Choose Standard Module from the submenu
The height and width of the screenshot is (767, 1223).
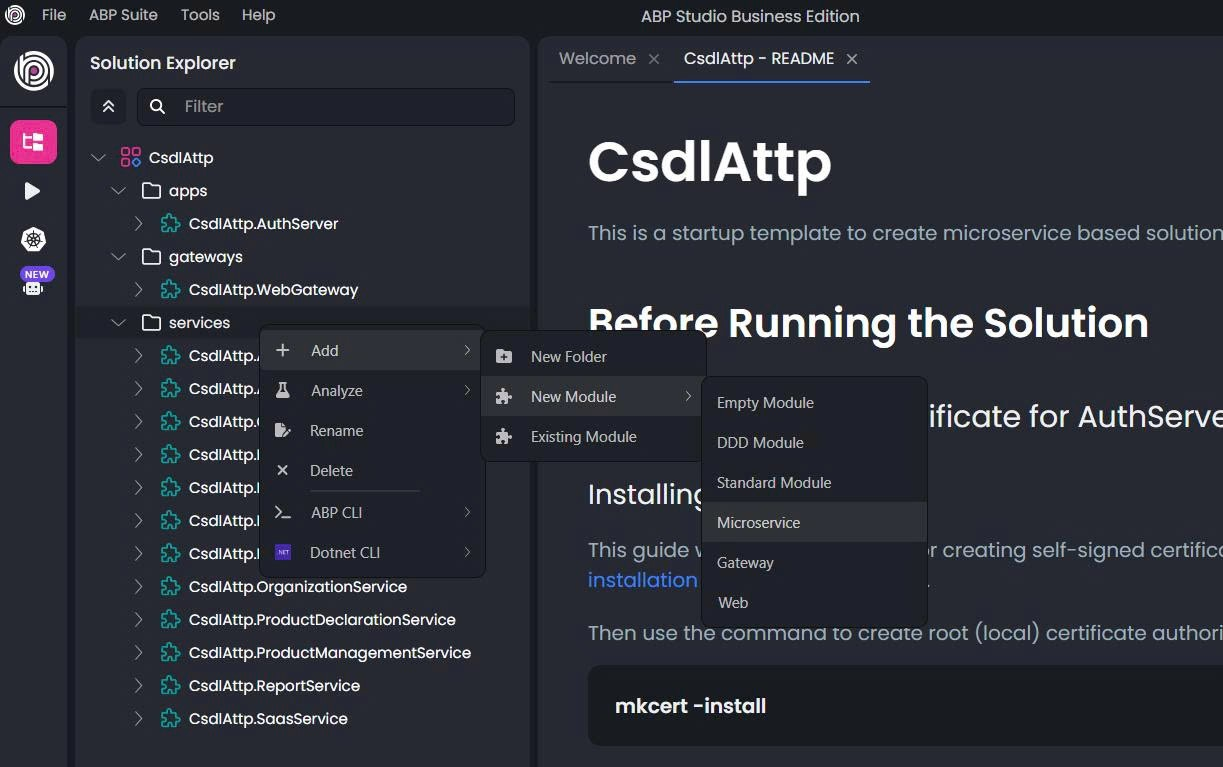pyautogui.click(x=815, y=482)
